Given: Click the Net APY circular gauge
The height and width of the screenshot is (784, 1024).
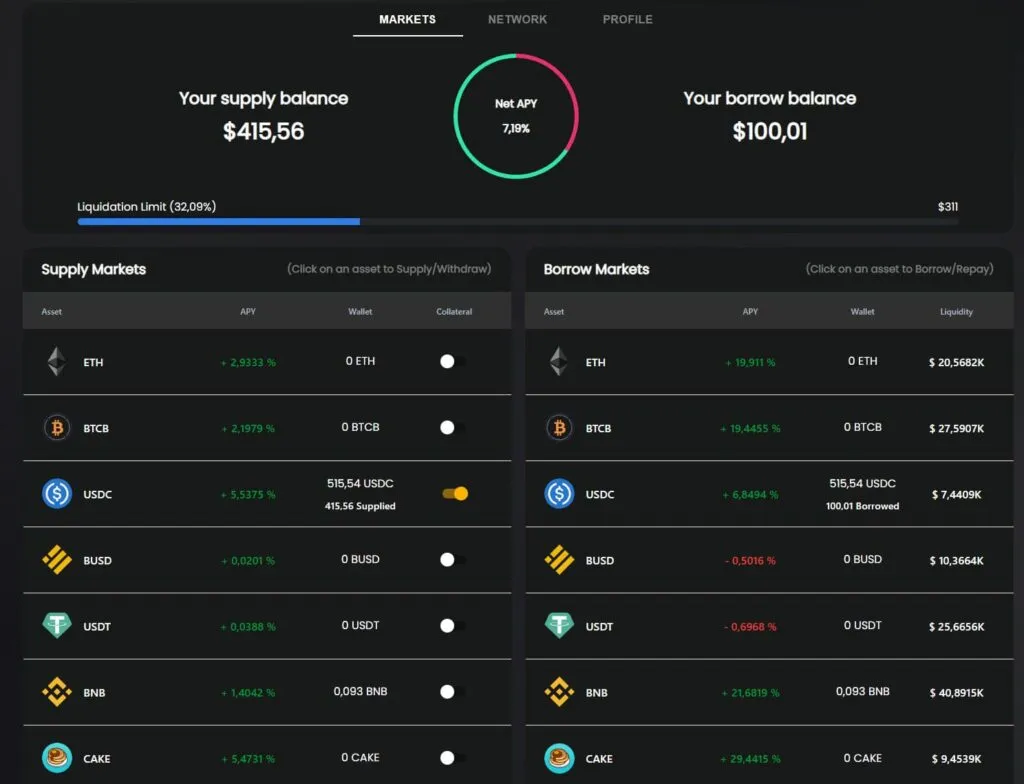Looking at the screenshot, I should coord(516,116).
